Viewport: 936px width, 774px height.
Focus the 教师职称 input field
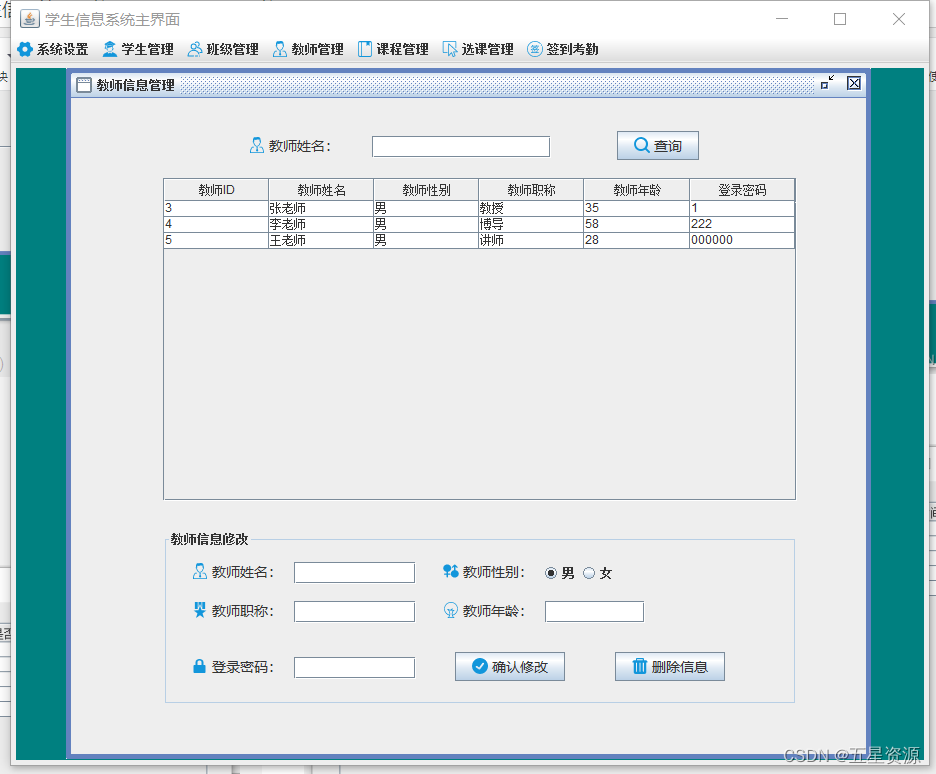(x=355, y=612)
